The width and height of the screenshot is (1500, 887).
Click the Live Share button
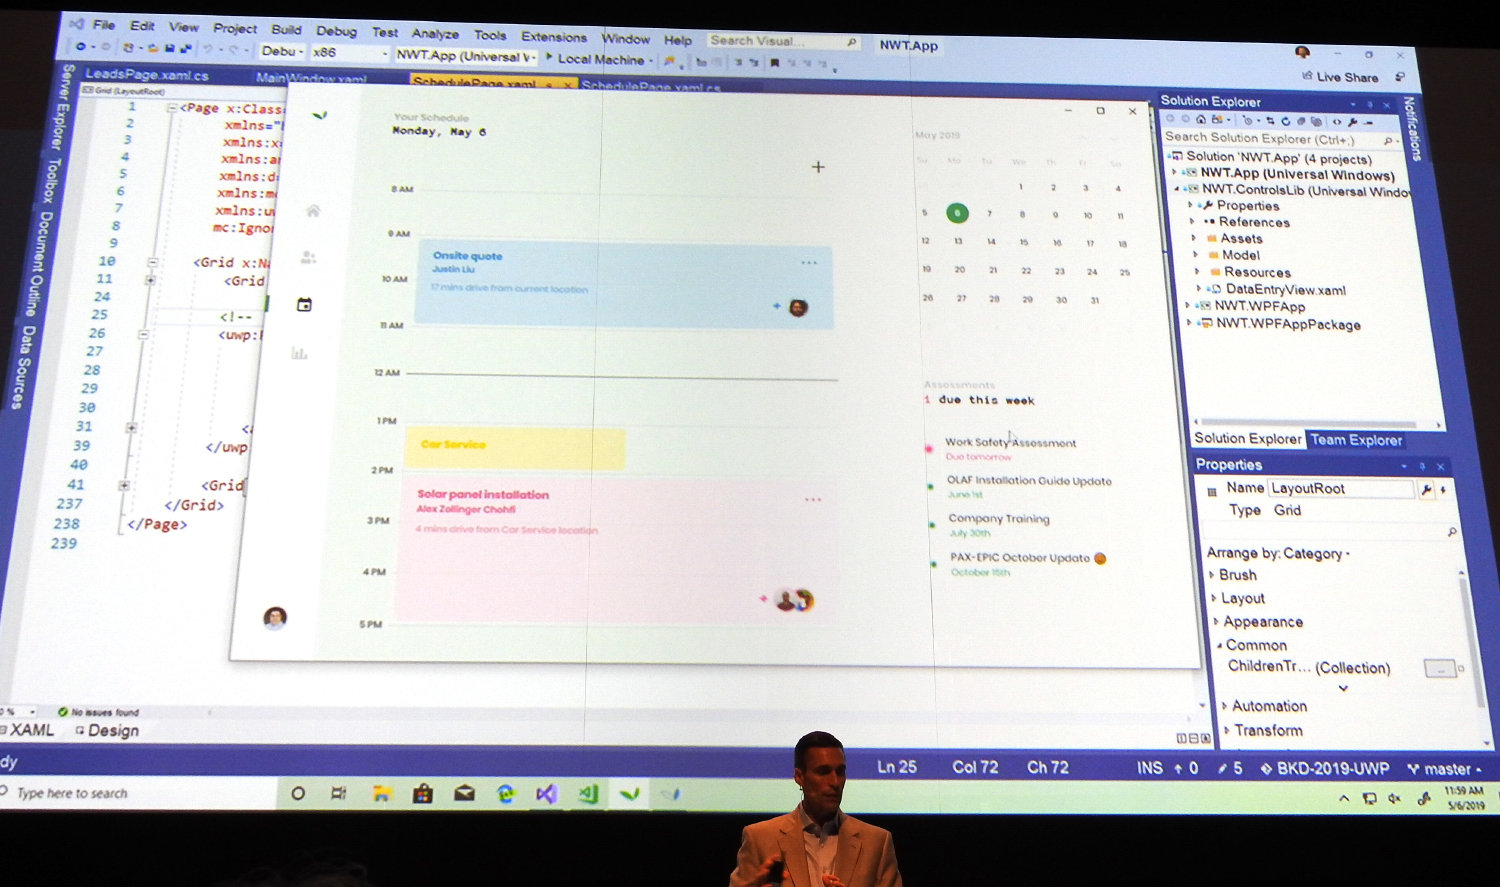coord(1340,77)
